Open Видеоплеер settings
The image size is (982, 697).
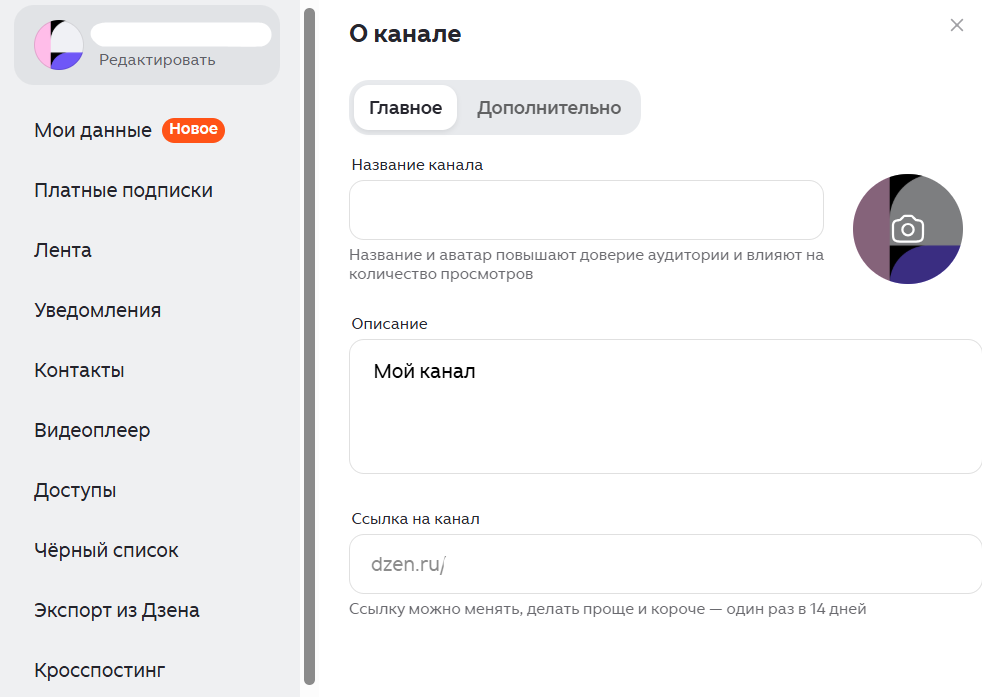click(x=92, y=430)
